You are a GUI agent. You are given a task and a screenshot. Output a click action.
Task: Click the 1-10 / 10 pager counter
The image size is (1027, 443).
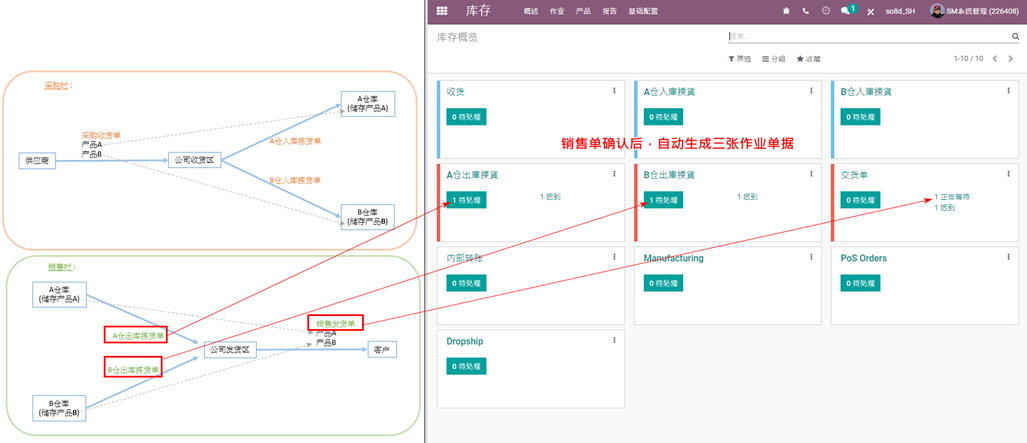pyautogui.click(x=969, y=59)
